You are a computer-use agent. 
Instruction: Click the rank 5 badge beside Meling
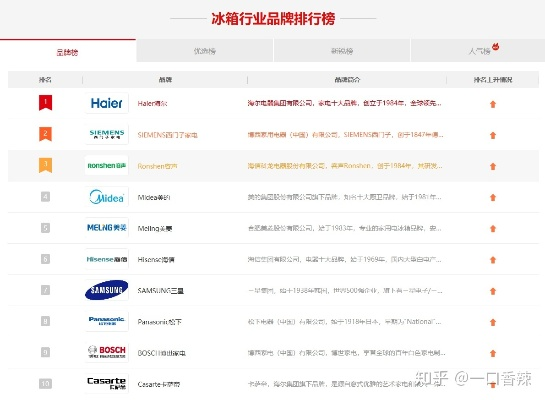coord(45,228)
